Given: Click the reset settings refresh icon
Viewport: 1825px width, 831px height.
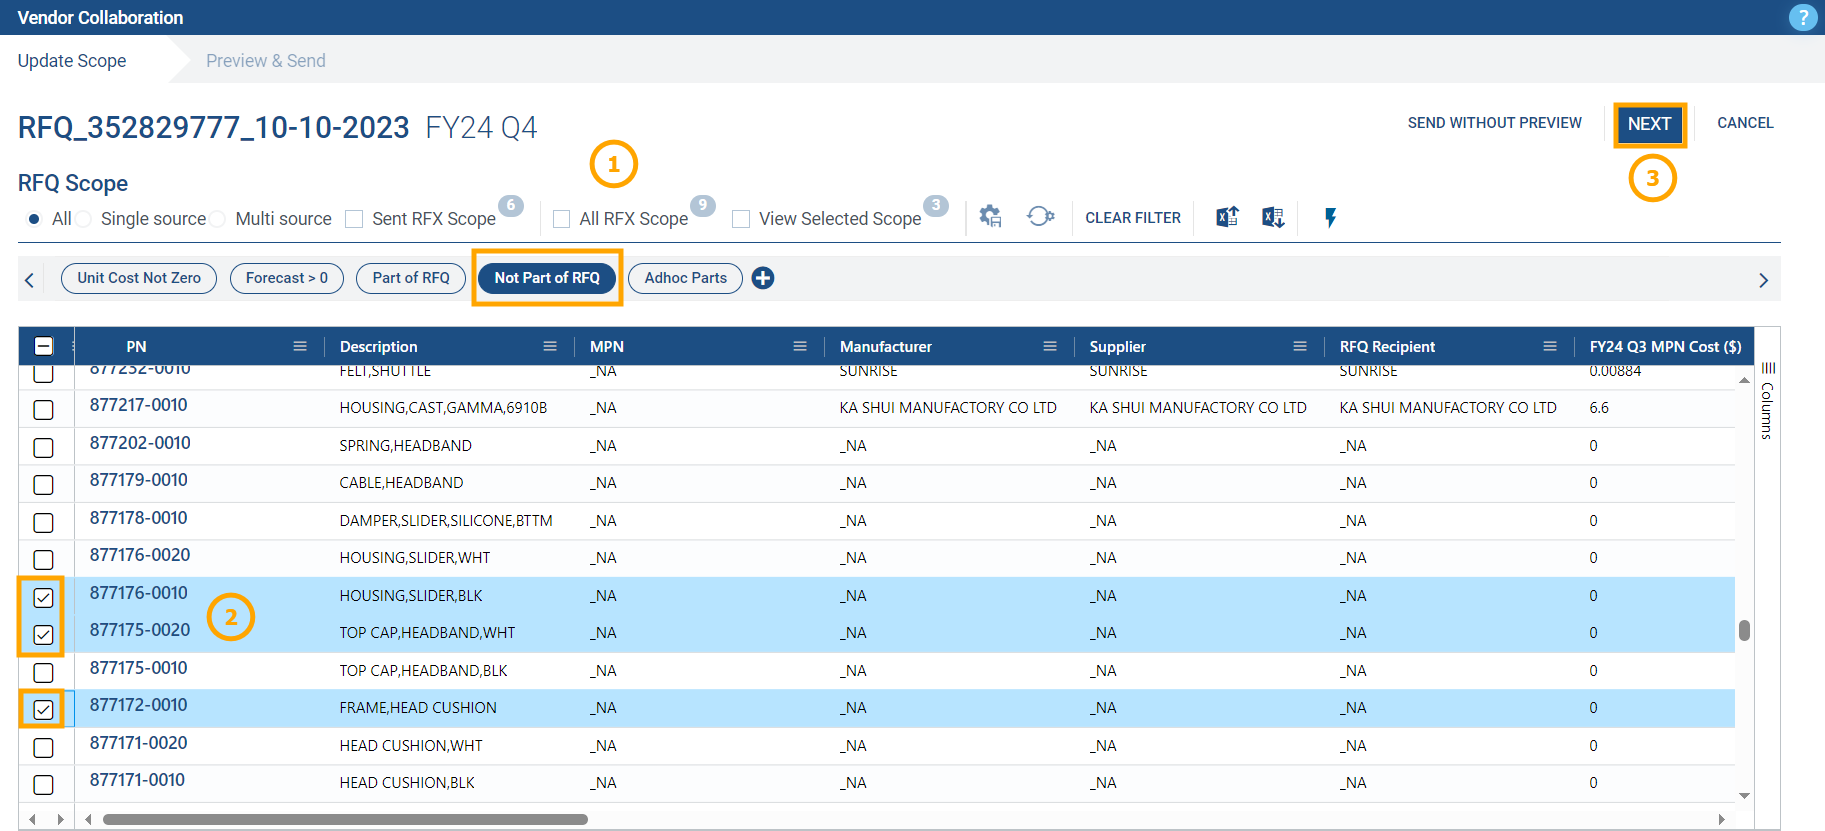Looking at the screenshot, I should coord(1040,217).
